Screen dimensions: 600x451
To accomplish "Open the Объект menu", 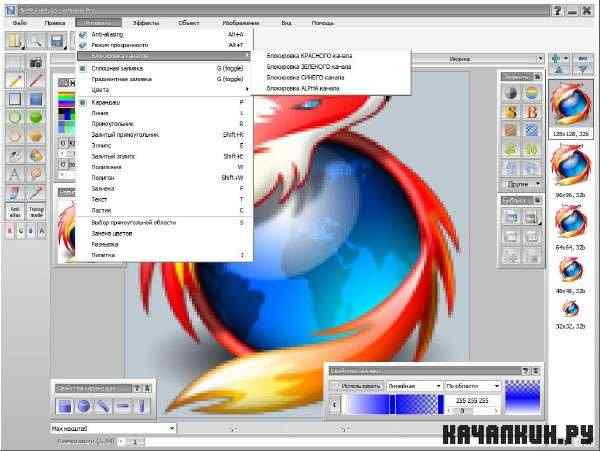I will [189, 23].
